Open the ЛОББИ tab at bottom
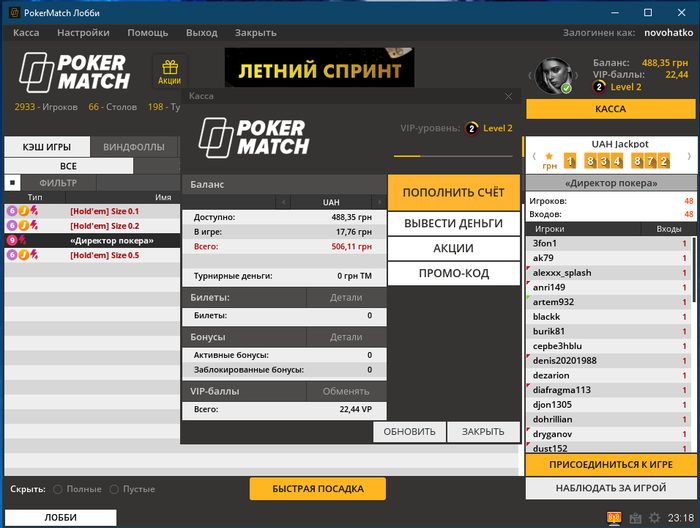 (61, 518)
